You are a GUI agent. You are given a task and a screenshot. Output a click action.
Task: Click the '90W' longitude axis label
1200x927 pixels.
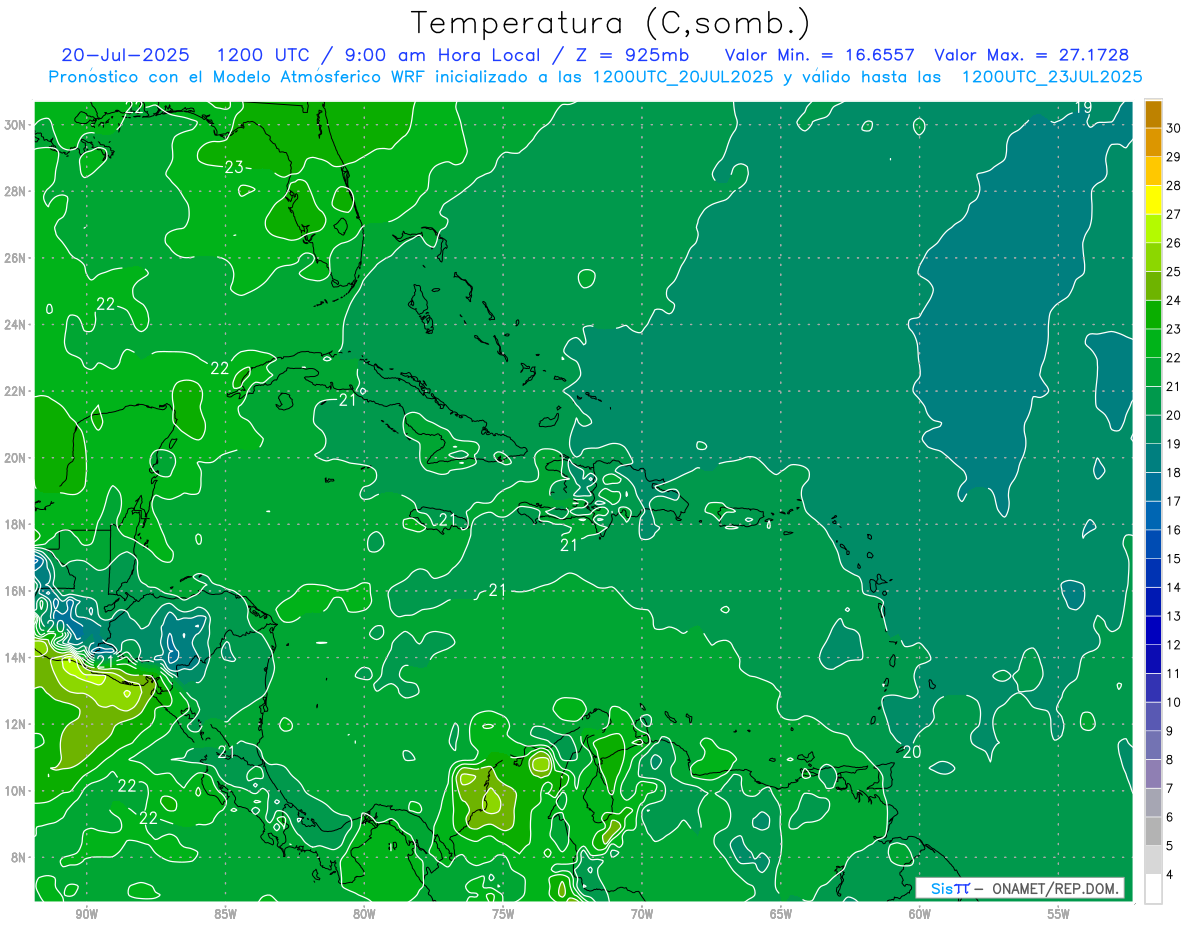pyautogui.click(x=86, y=914)
